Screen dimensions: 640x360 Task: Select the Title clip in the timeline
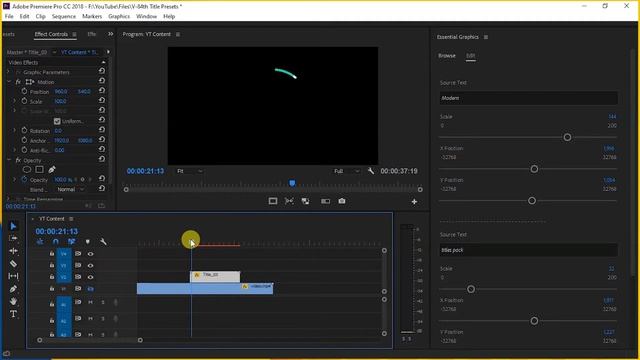[215, 277]
